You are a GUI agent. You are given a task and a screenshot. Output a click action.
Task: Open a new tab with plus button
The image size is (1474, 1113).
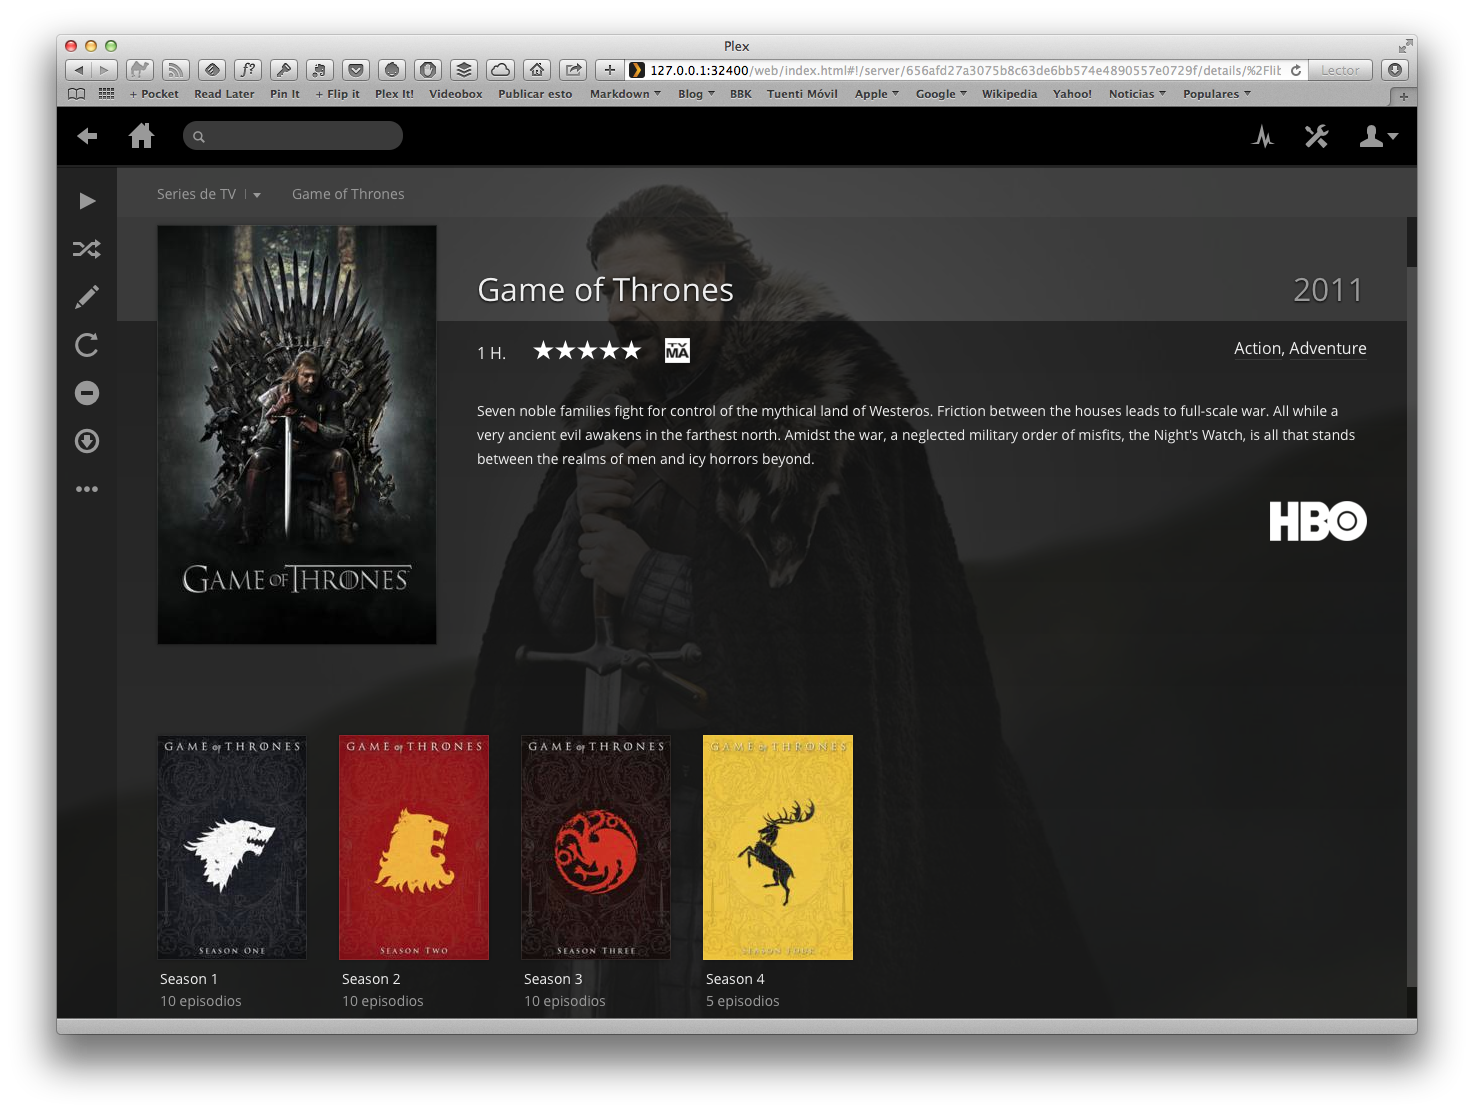1403,96
